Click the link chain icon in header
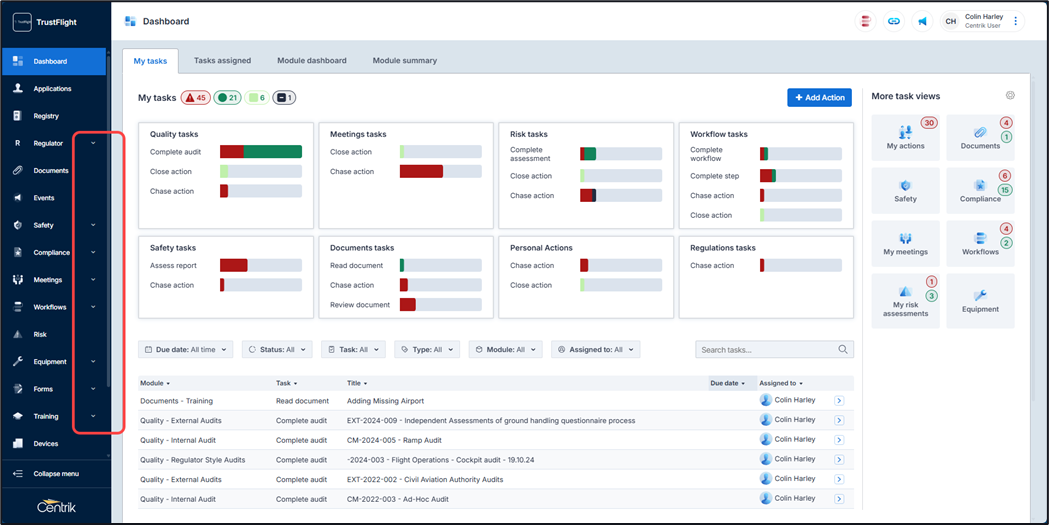This screenshot has width=1049, height=525. 894,21
